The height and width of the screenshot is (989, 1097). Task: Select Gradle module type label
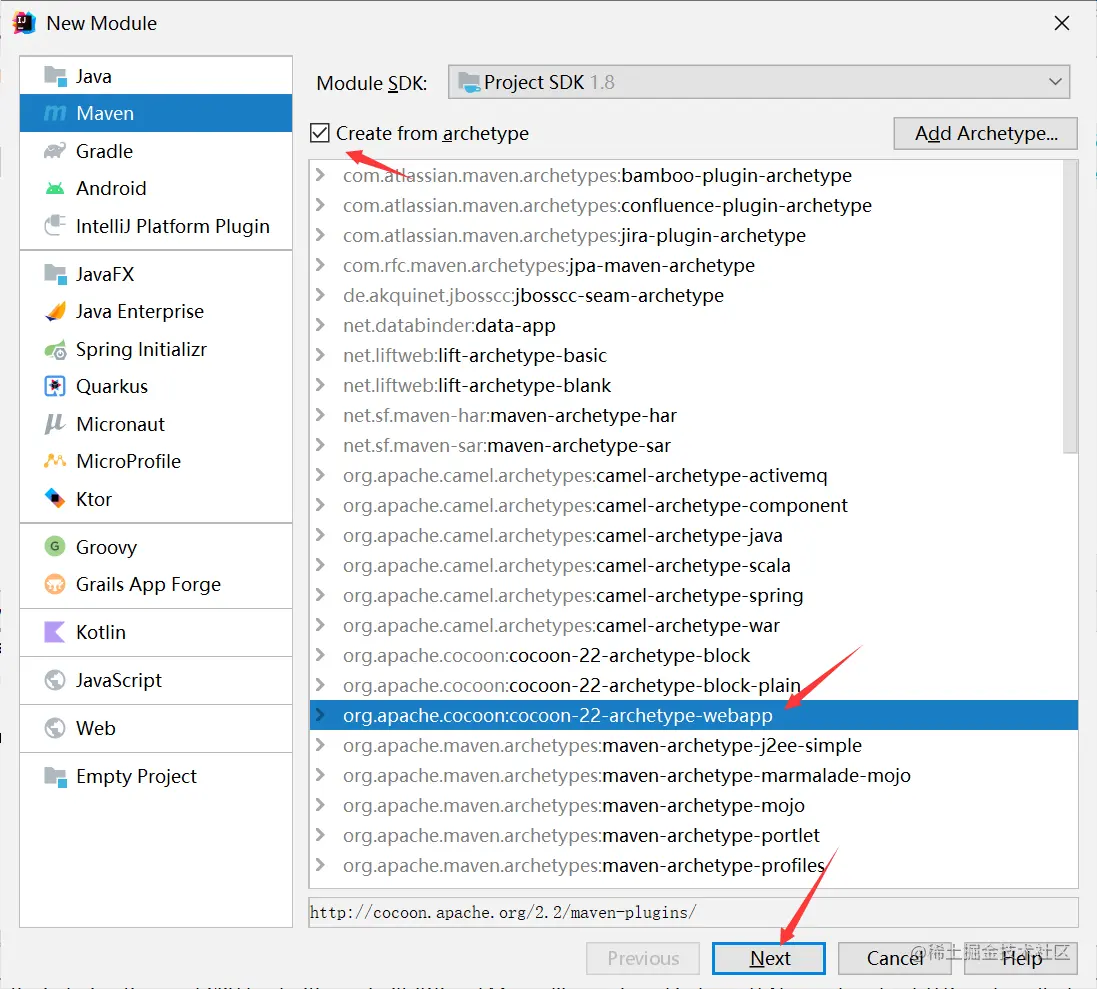pos(104,151)
